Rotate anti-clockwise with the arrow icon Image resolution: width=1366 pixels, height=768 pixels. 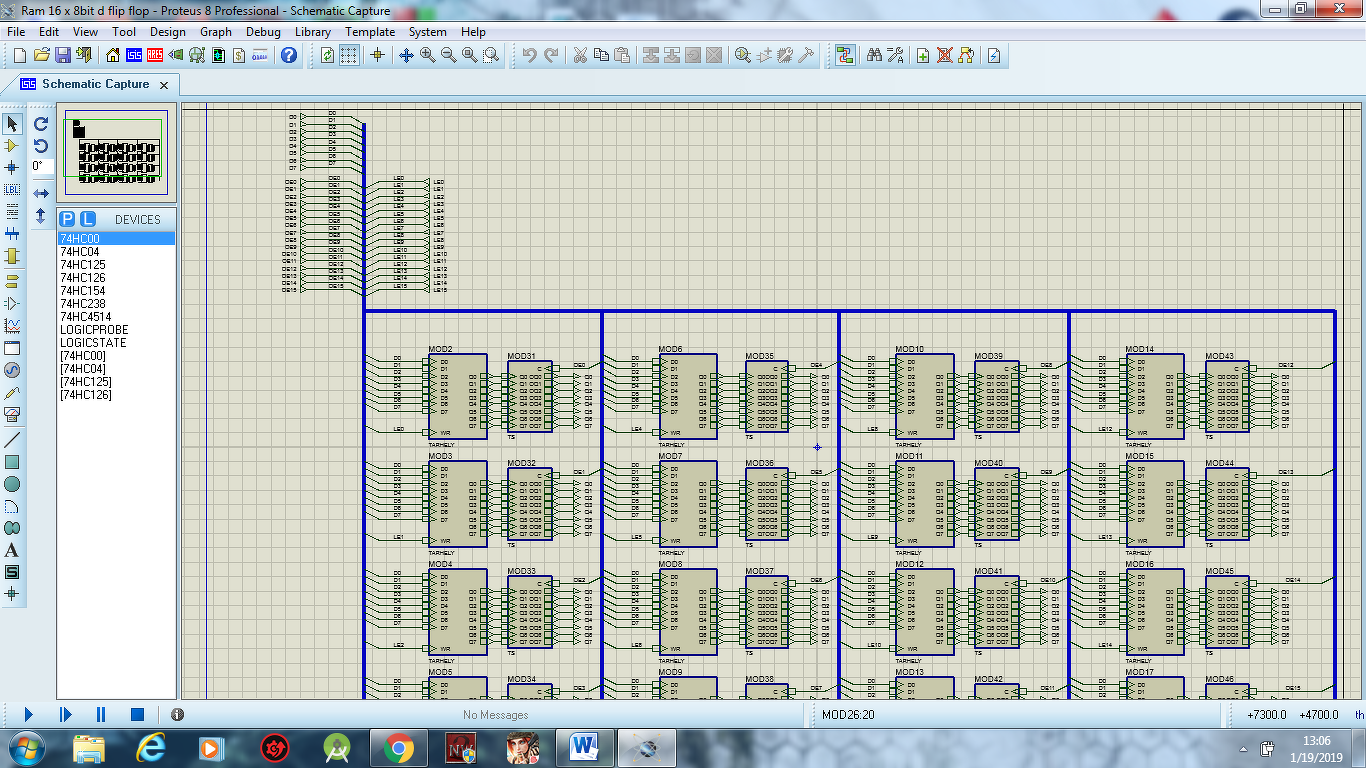(x=41, y=146)
